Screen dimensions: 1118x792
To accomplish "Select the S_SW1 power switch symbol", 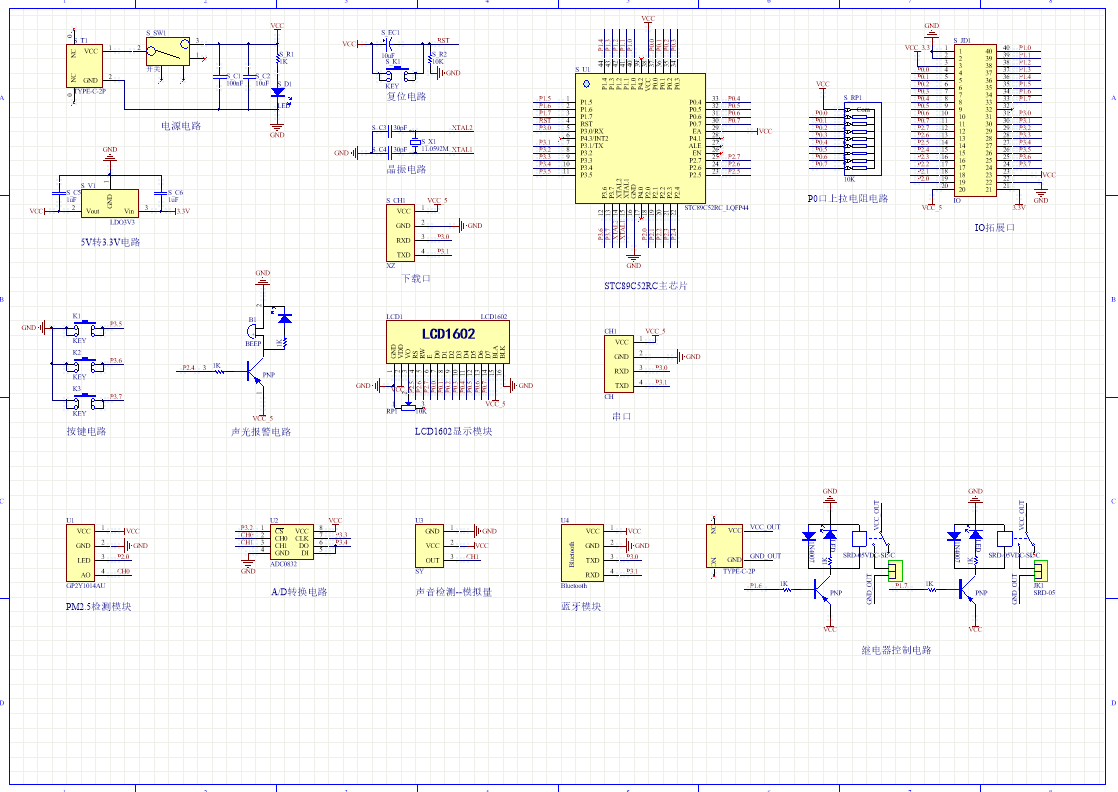I will pos(168,51).
